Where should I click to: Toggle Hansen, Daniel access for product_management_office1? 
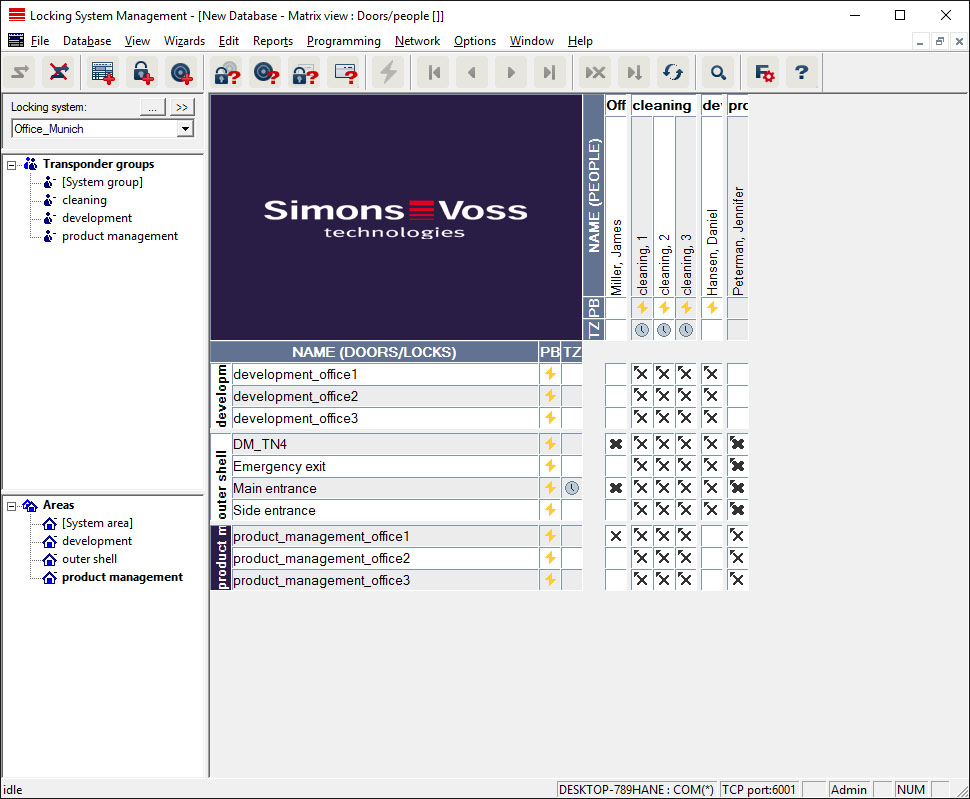711,536
